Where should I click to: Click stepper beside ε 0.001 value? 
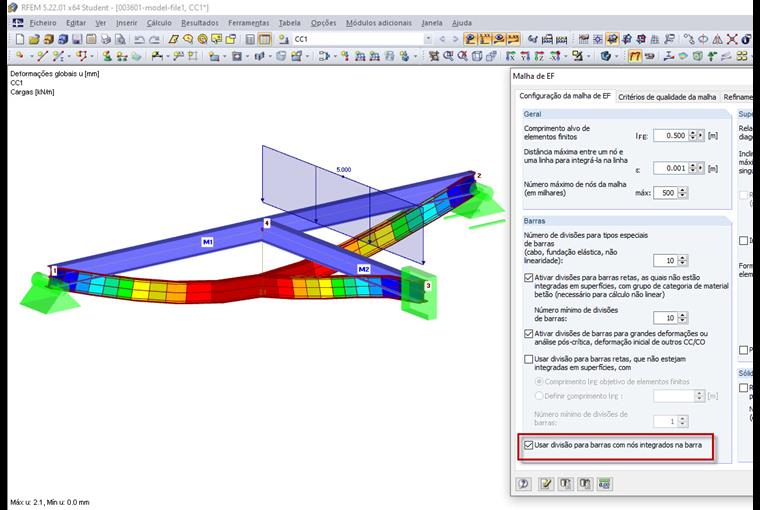pyautogui.click(x=693, y=168)
